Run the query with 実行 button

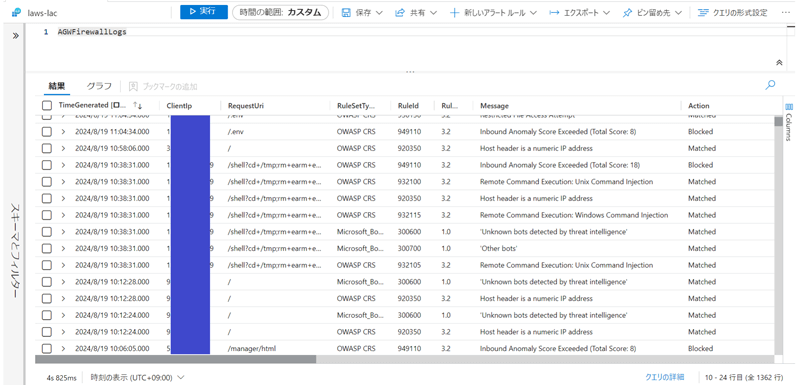(204, 12)
